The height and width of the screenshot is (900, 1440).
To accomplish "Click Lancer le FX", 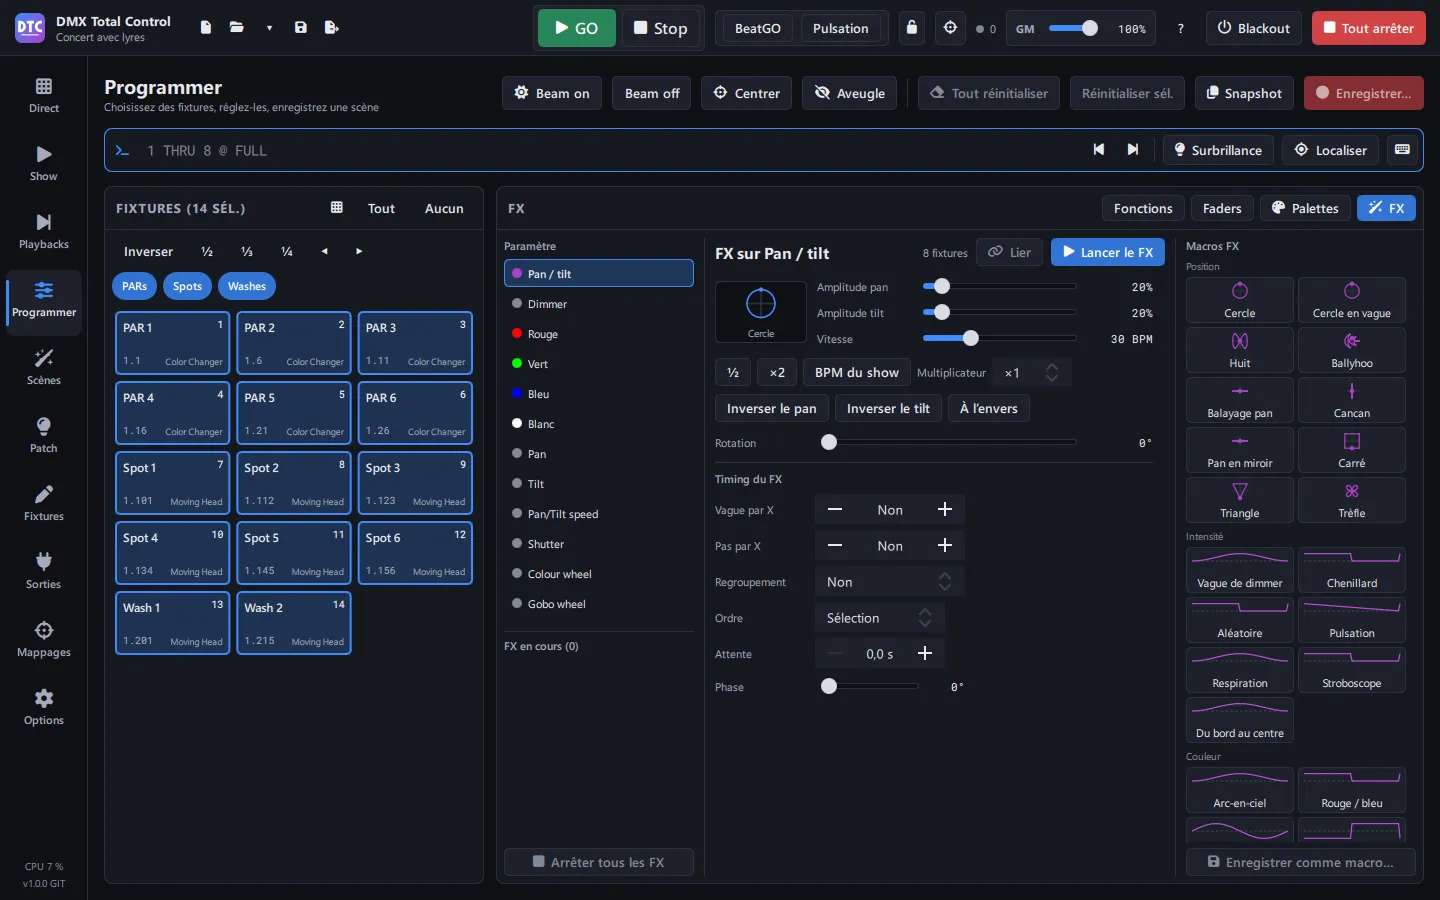I will pyautogui.click(x=1108, y=252).
